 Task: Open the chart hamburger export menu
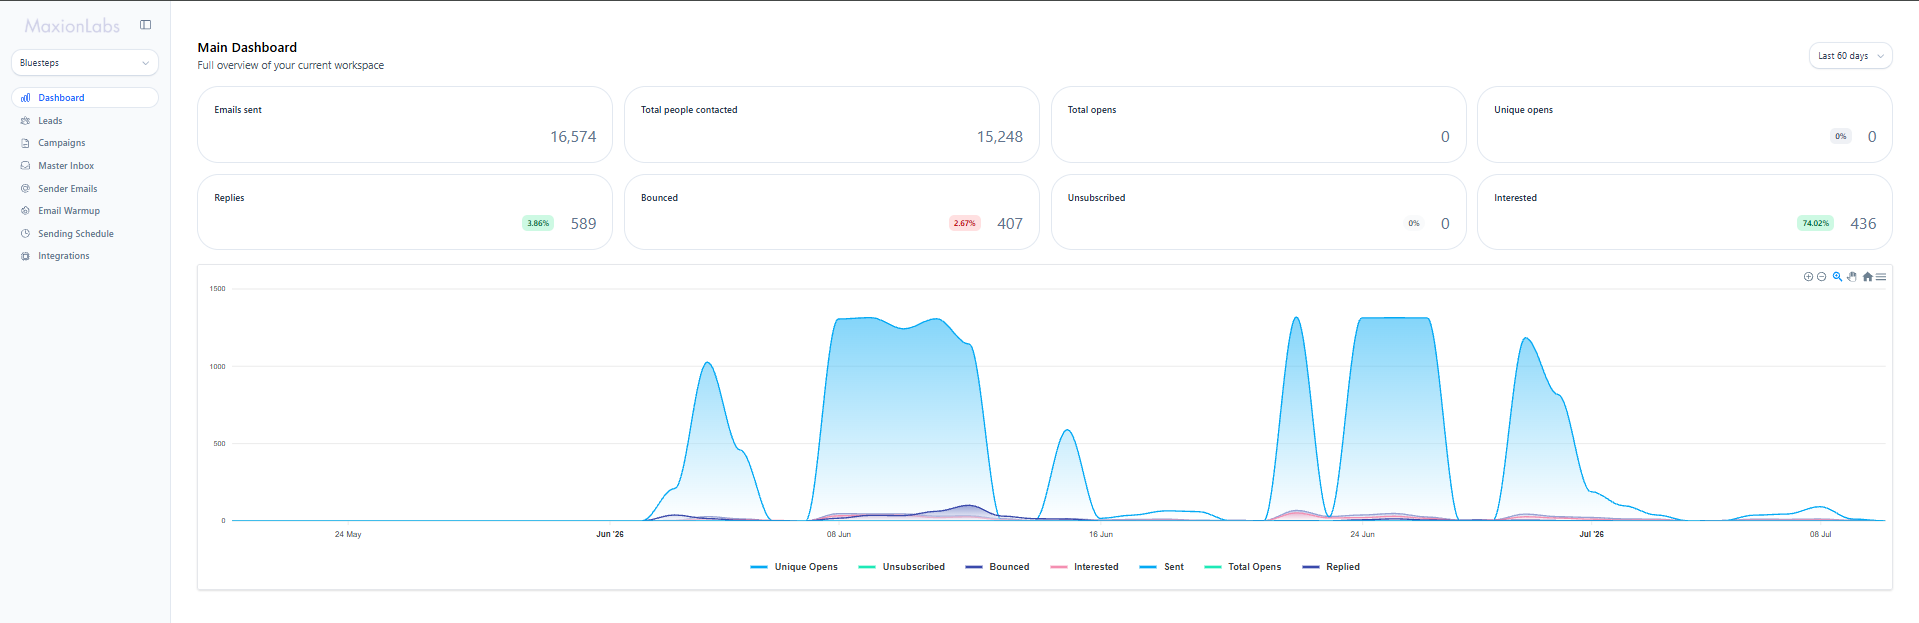(x=1881, y=277)
